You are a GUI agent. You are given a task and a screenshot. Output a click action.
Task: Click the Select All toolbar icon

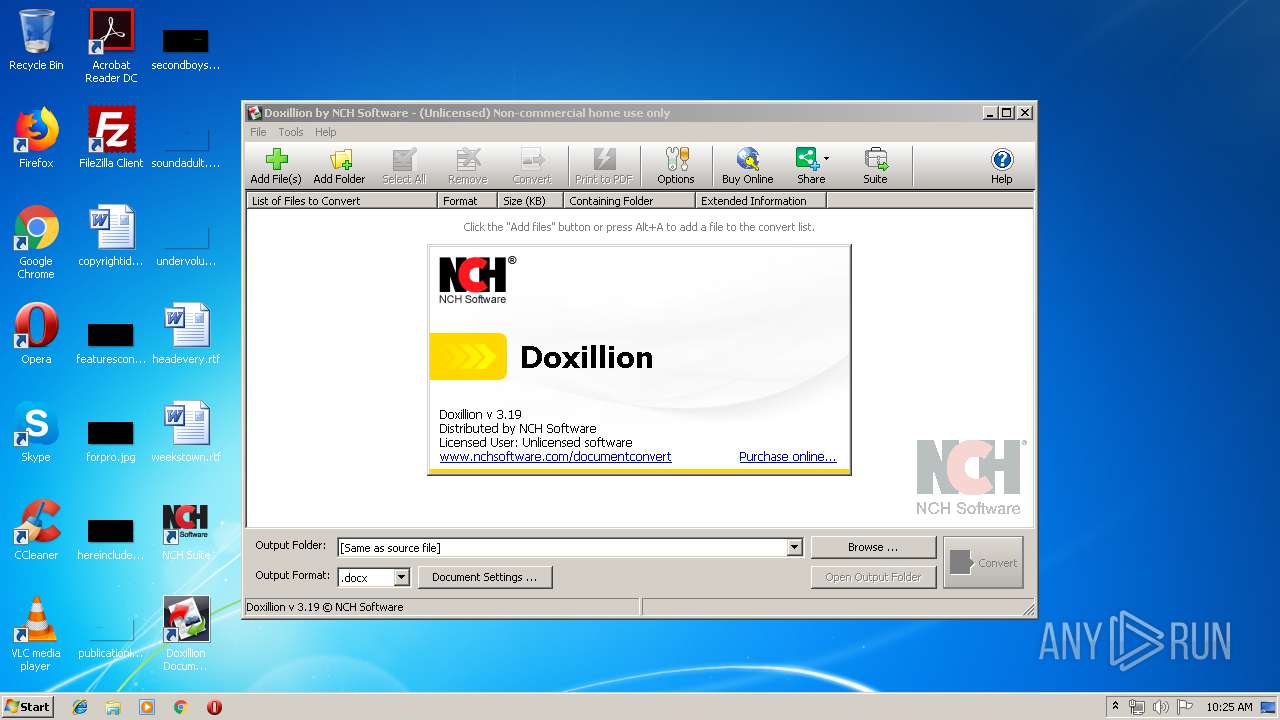404,166
